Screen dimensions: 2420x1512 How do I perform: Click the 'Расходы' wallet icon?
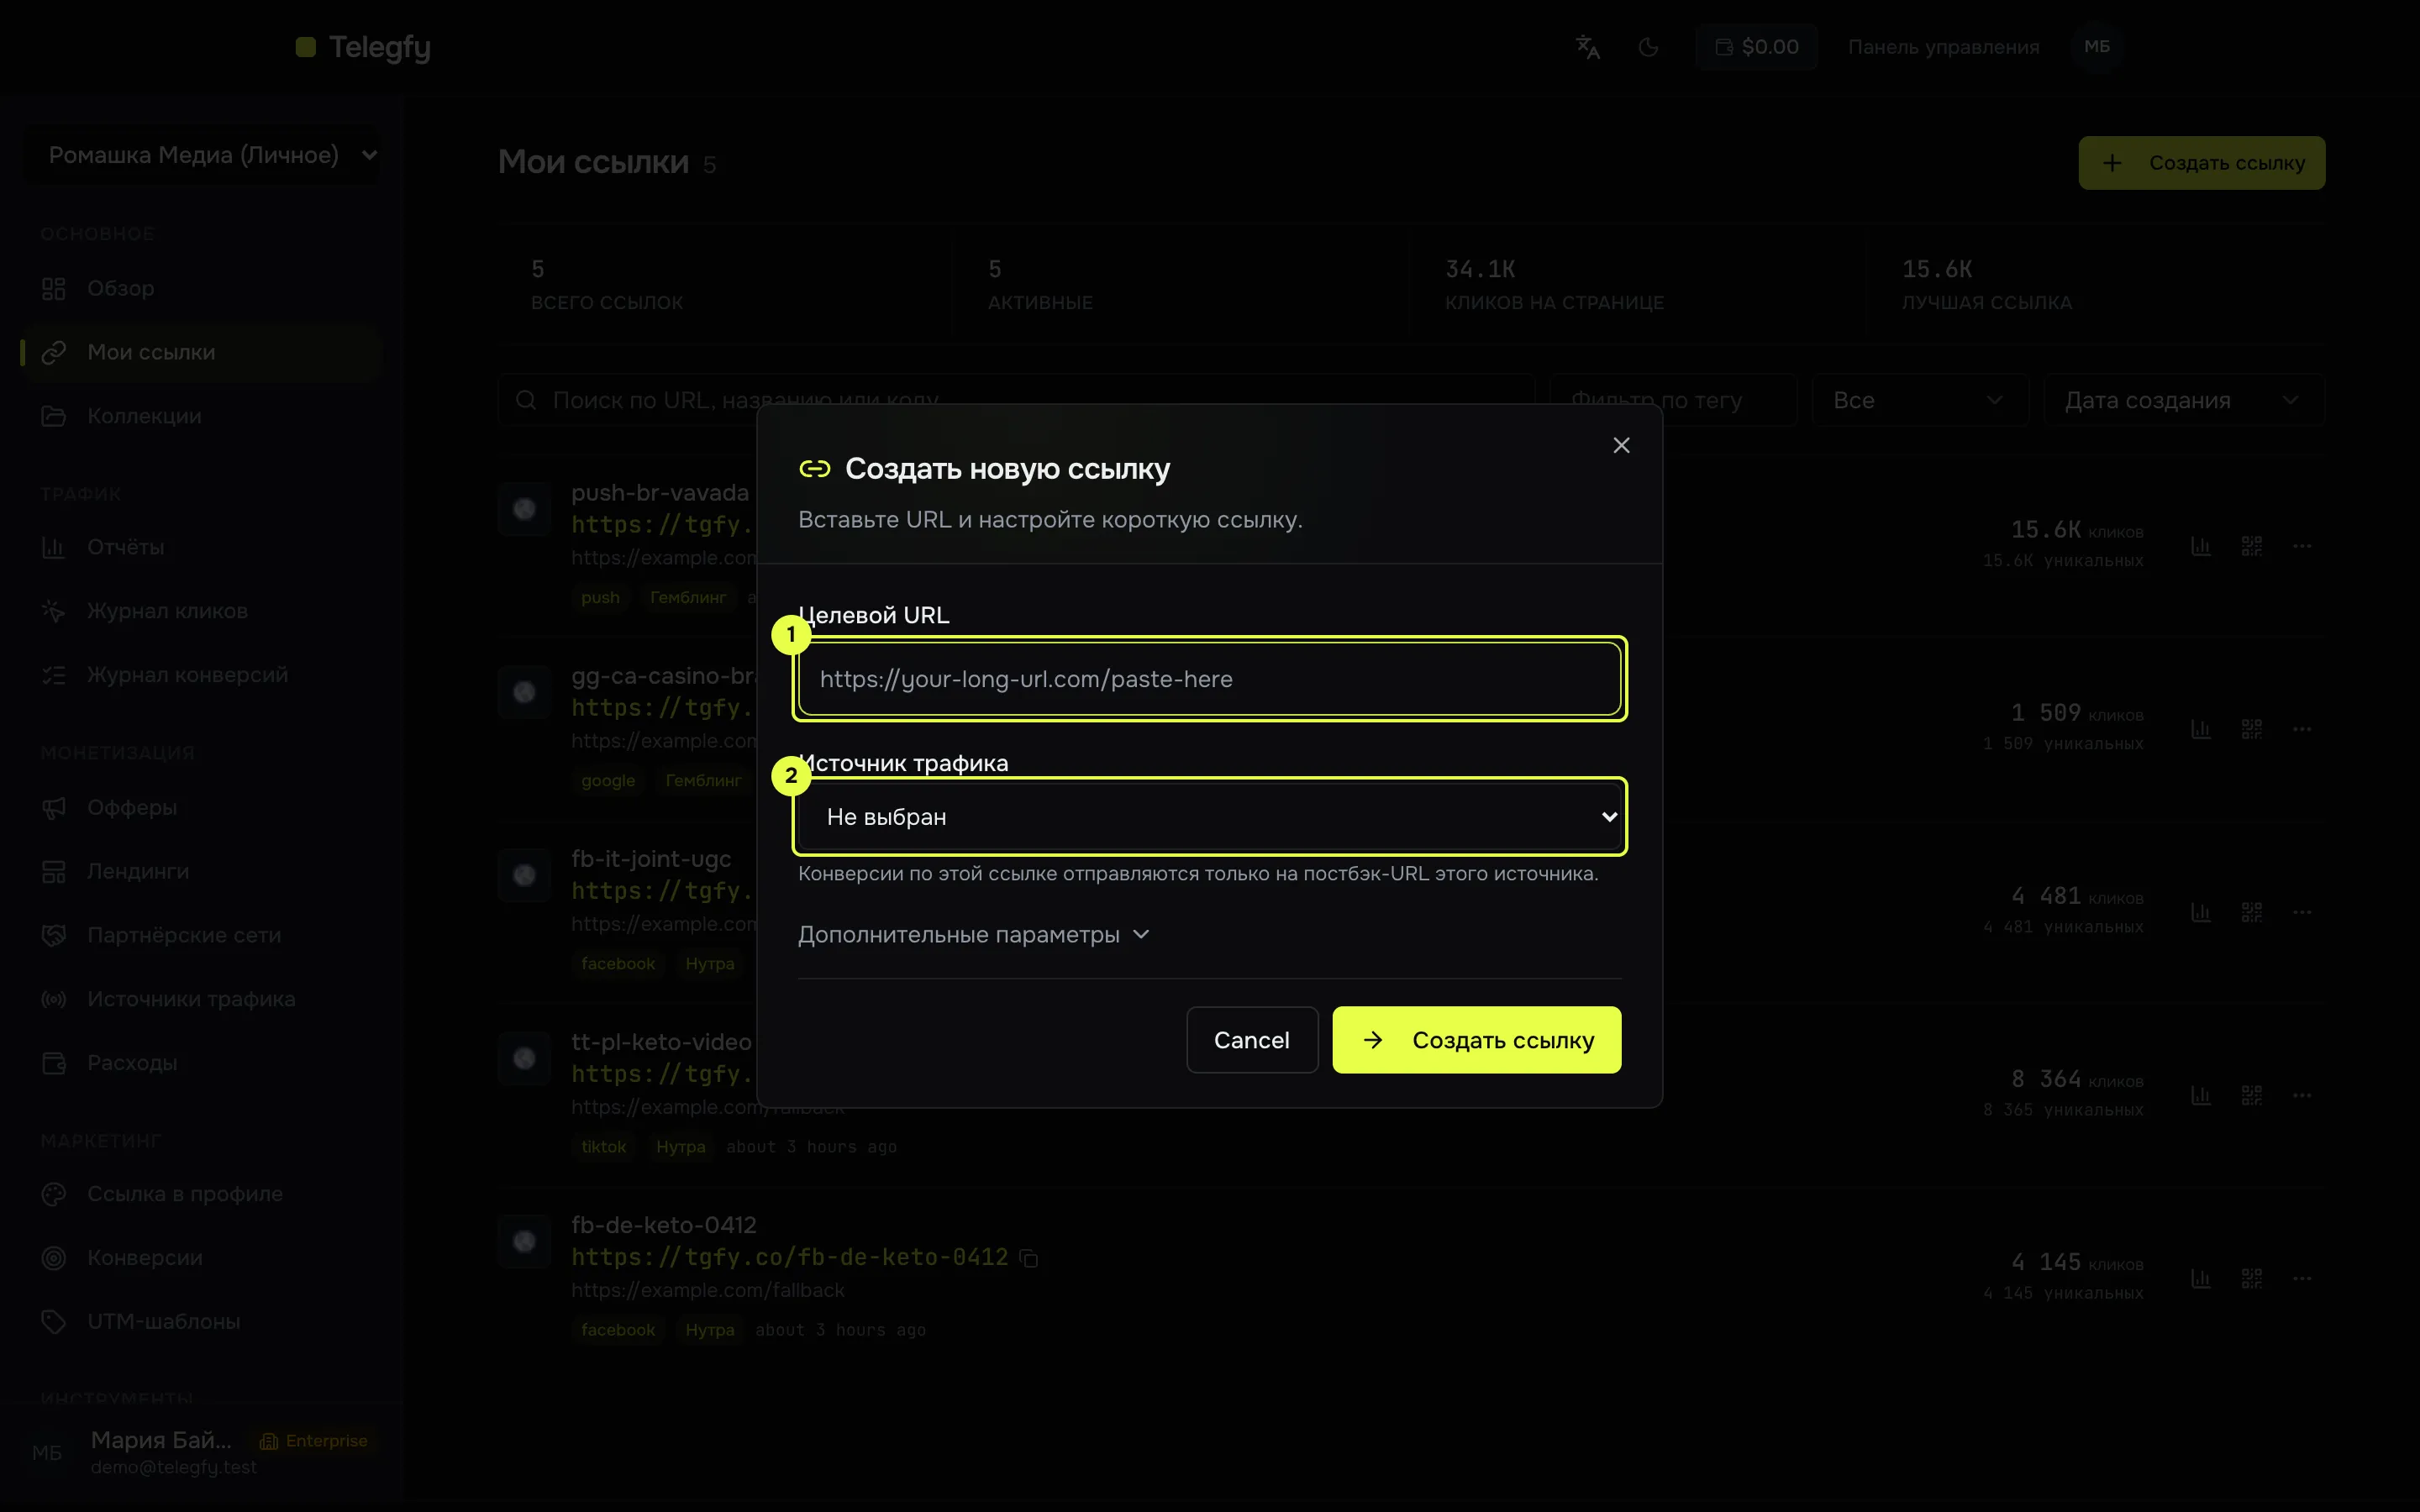54,1063
